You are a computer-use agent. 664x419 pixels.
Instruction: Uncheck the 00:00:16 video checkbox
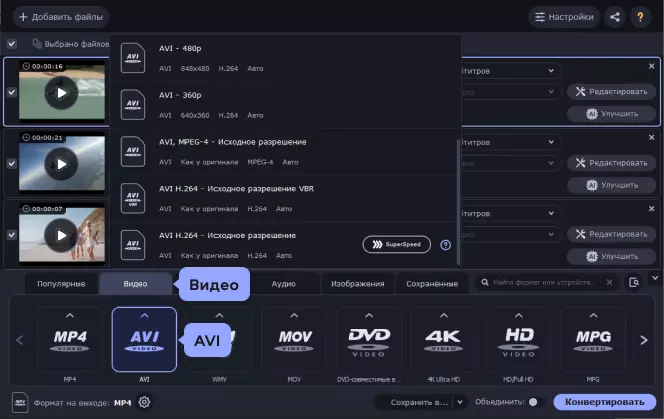[x=11, y=92]
